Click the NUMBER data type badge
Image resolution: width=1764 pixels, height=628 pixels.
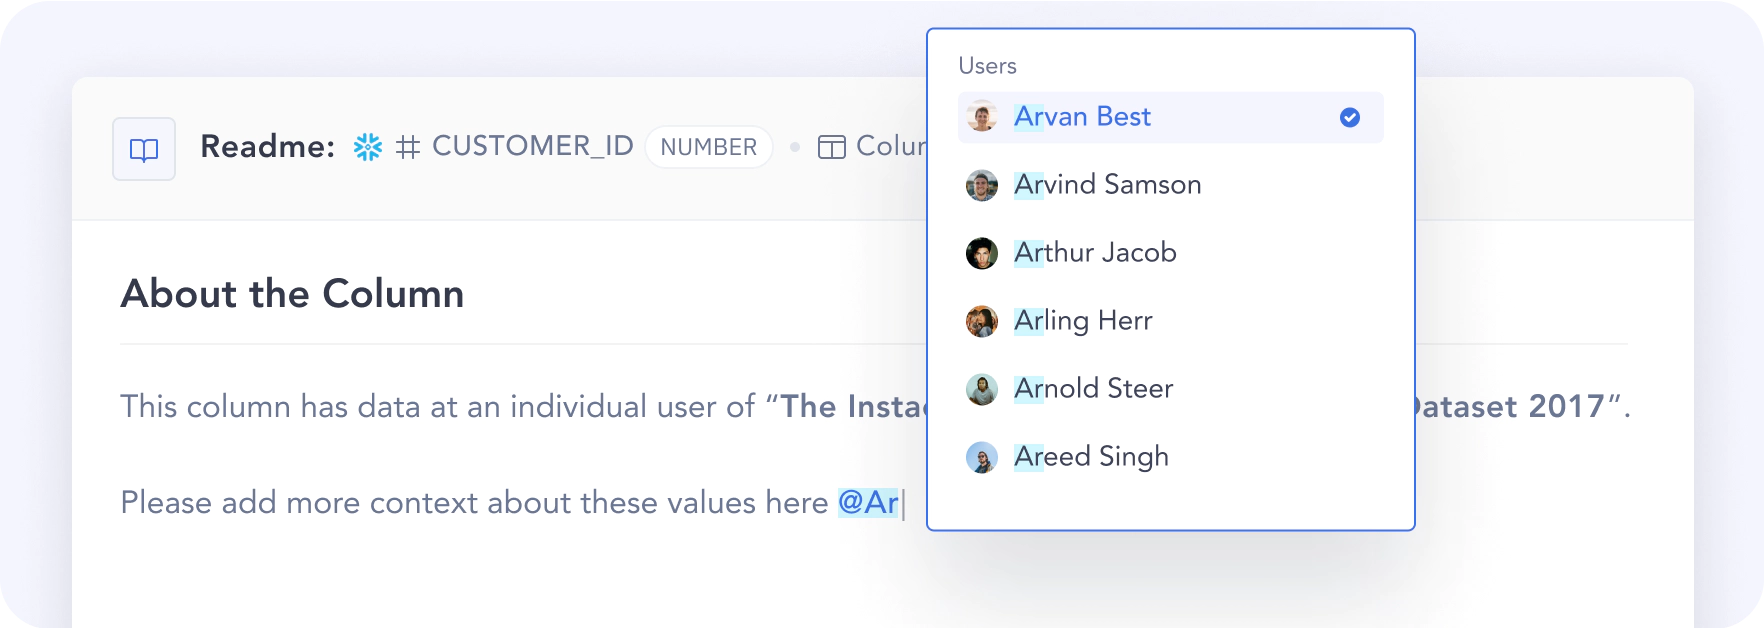tap(709, 147)
